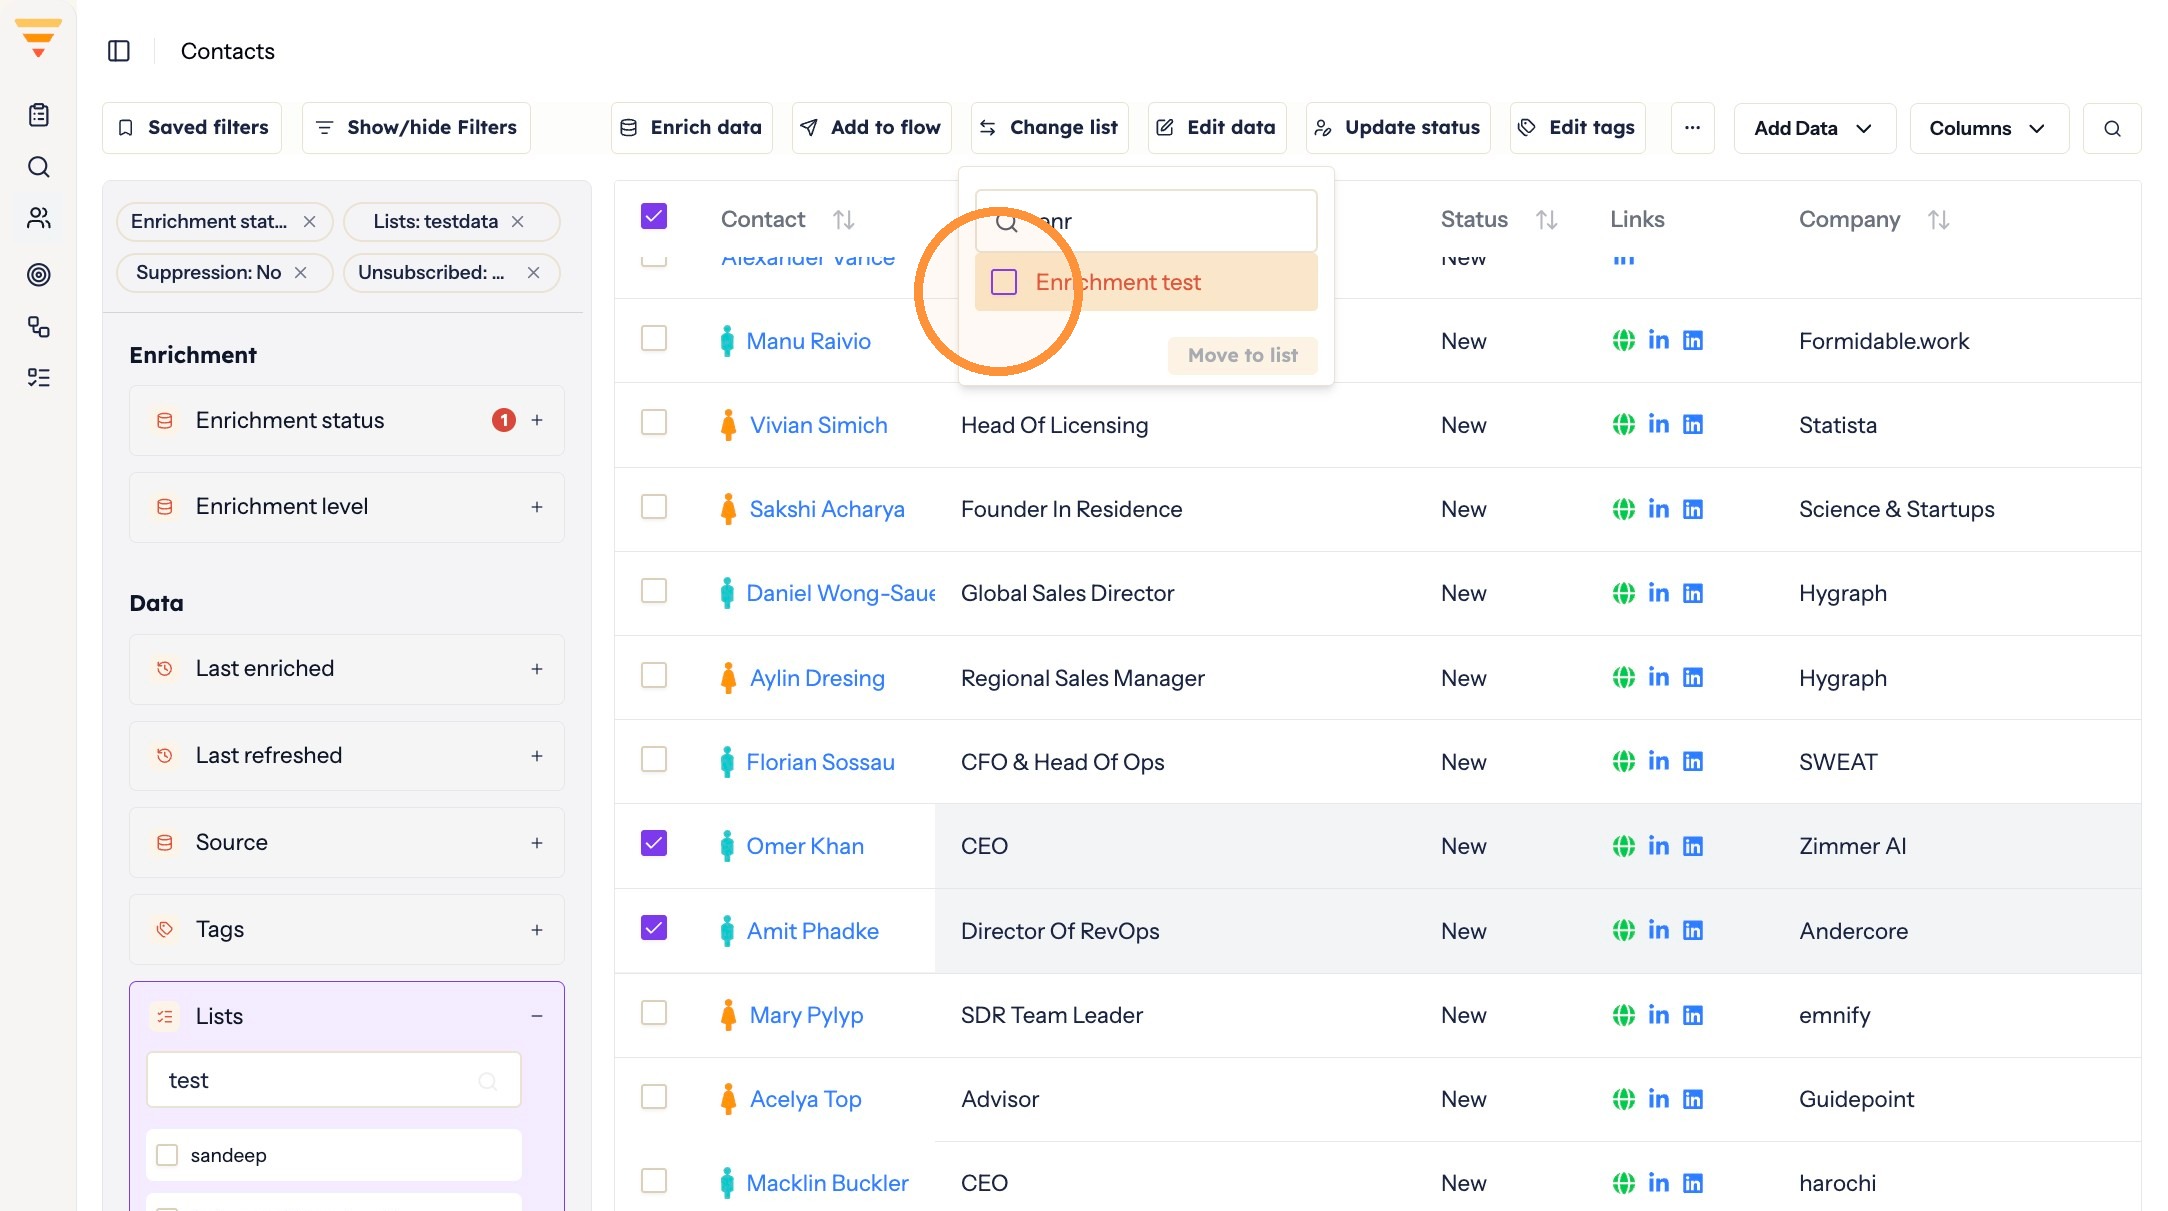Click the Add to flow toolbar button
The width and height of the screenshot is (2168, 1211).
(871, 128)
